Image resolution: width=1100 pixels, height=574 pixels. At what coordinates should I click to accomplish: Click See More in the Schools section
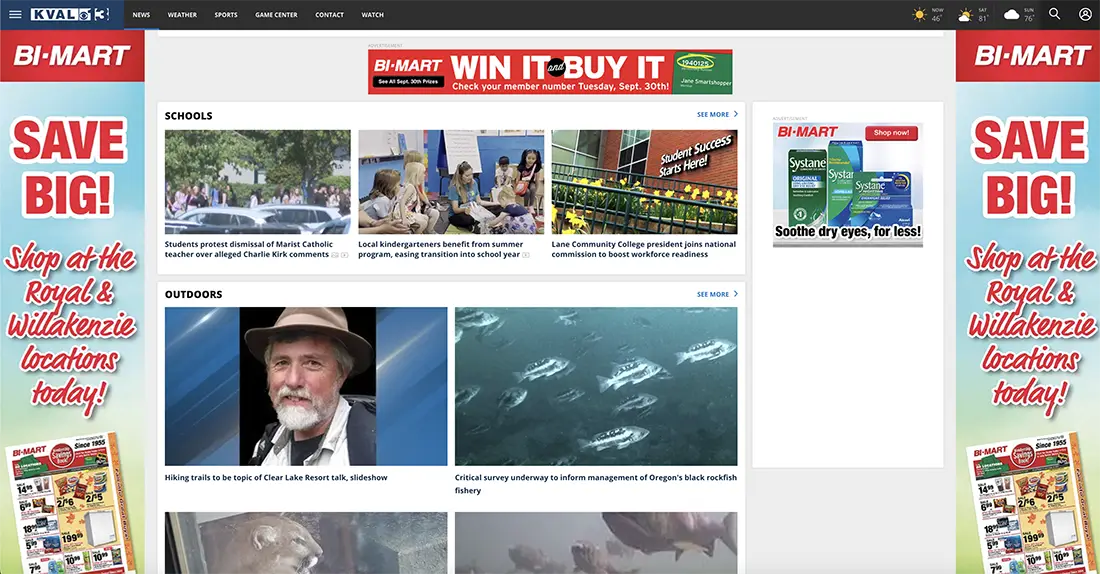click(x=713, y=114)
